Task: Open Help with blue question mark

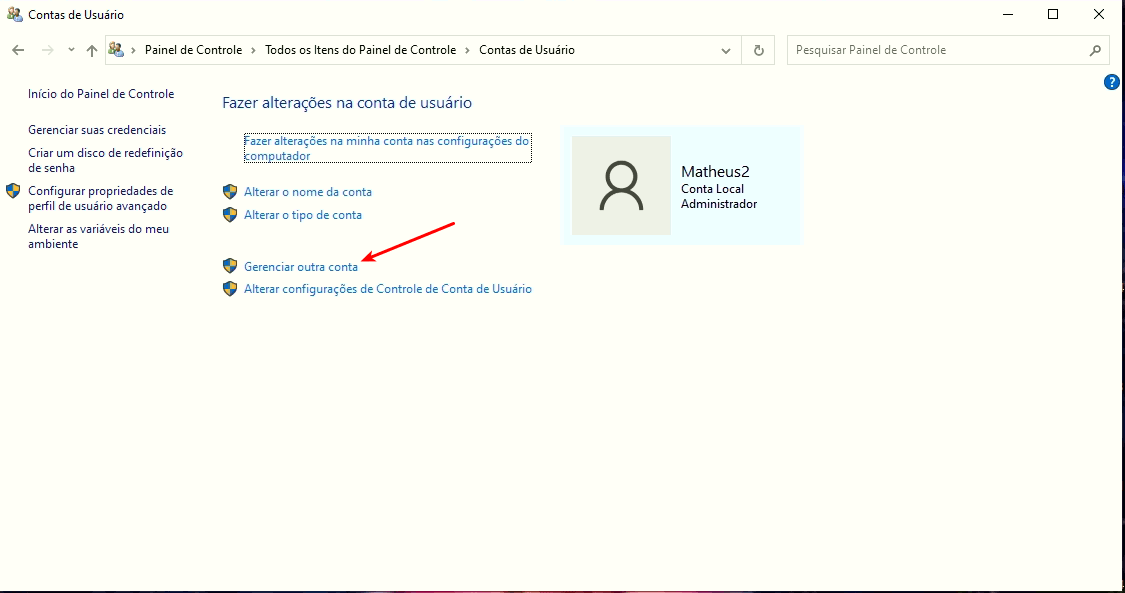Action: click(x=1111, y=82)
